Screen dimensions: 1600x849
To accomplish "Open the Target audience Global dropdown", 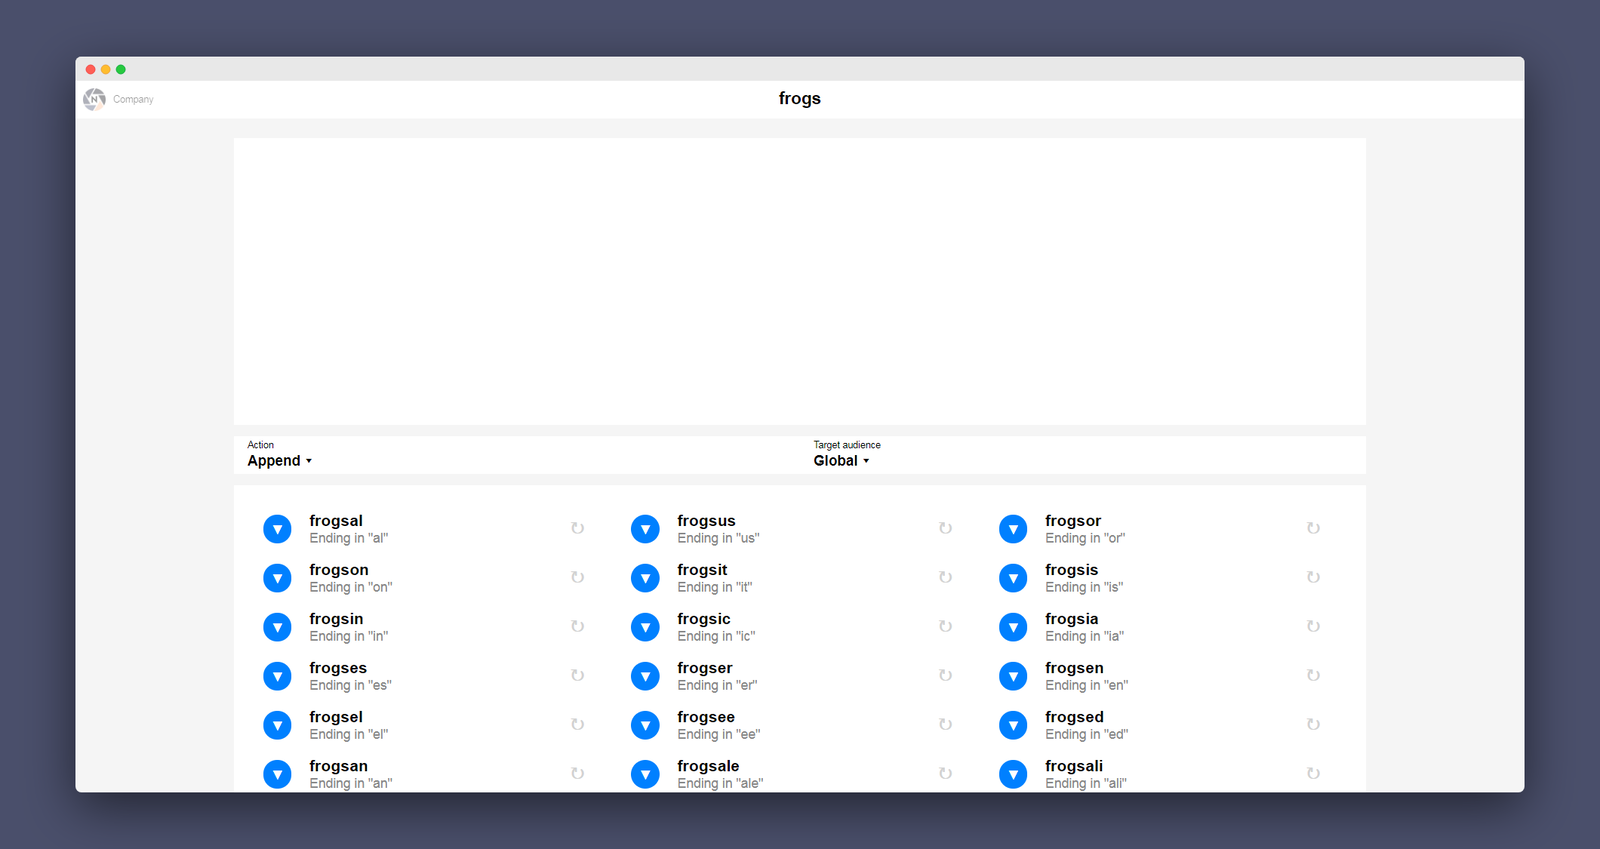I will (x=841, y=461).
